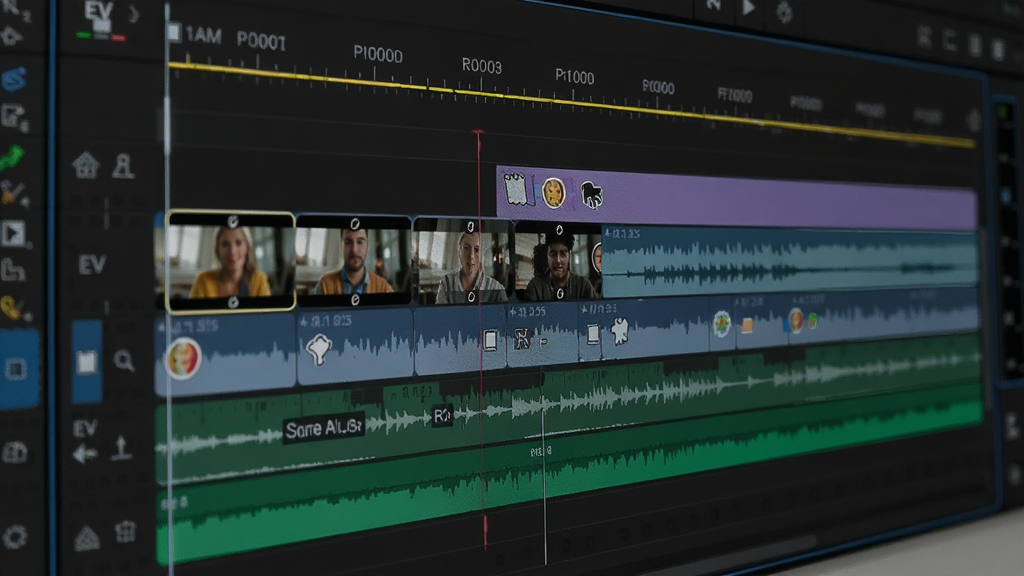Click the white puzzle icon on blue track
The height and width of the screenshot is (576, 1024).
pos(618,331)
